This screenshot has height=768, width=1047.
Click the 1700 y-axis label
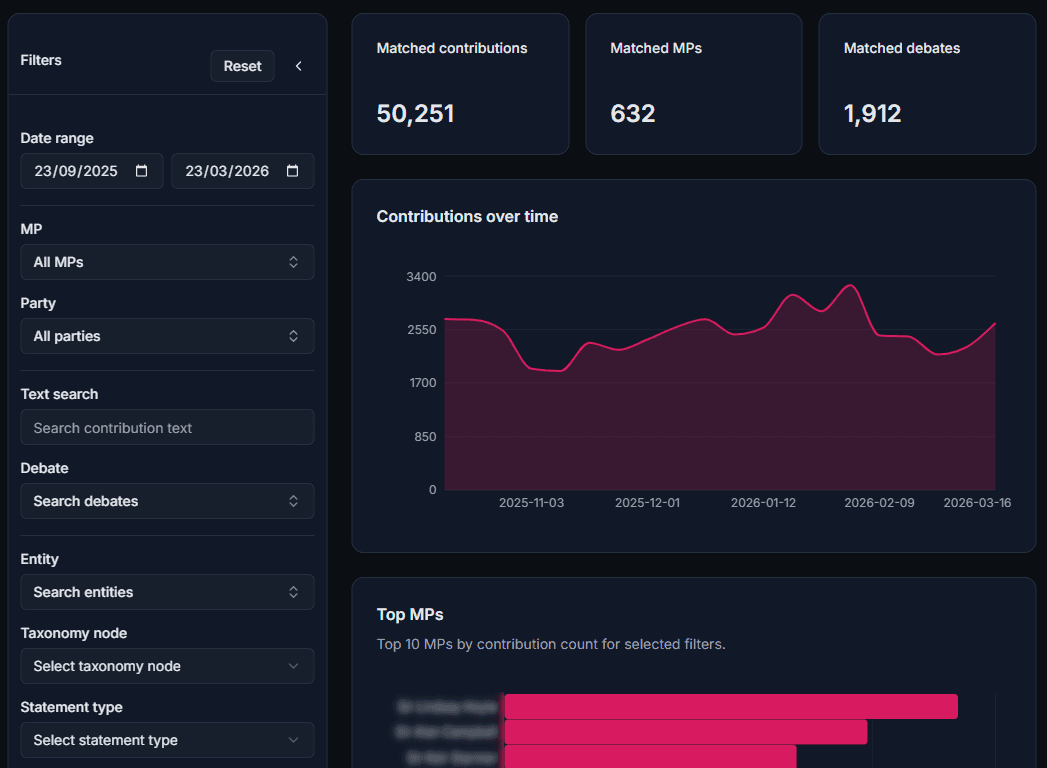[x=423, y=383]
